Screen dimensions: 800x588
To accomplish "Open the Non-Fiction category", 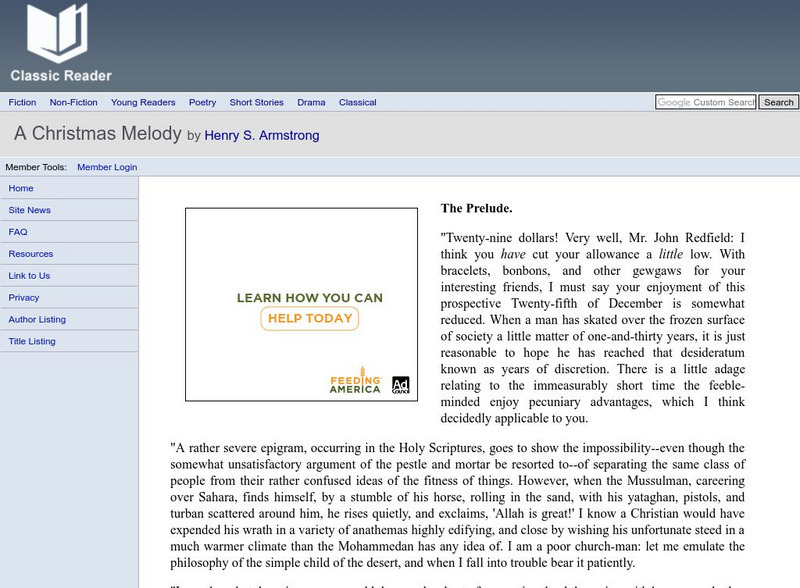I will [x=73, y=102].
